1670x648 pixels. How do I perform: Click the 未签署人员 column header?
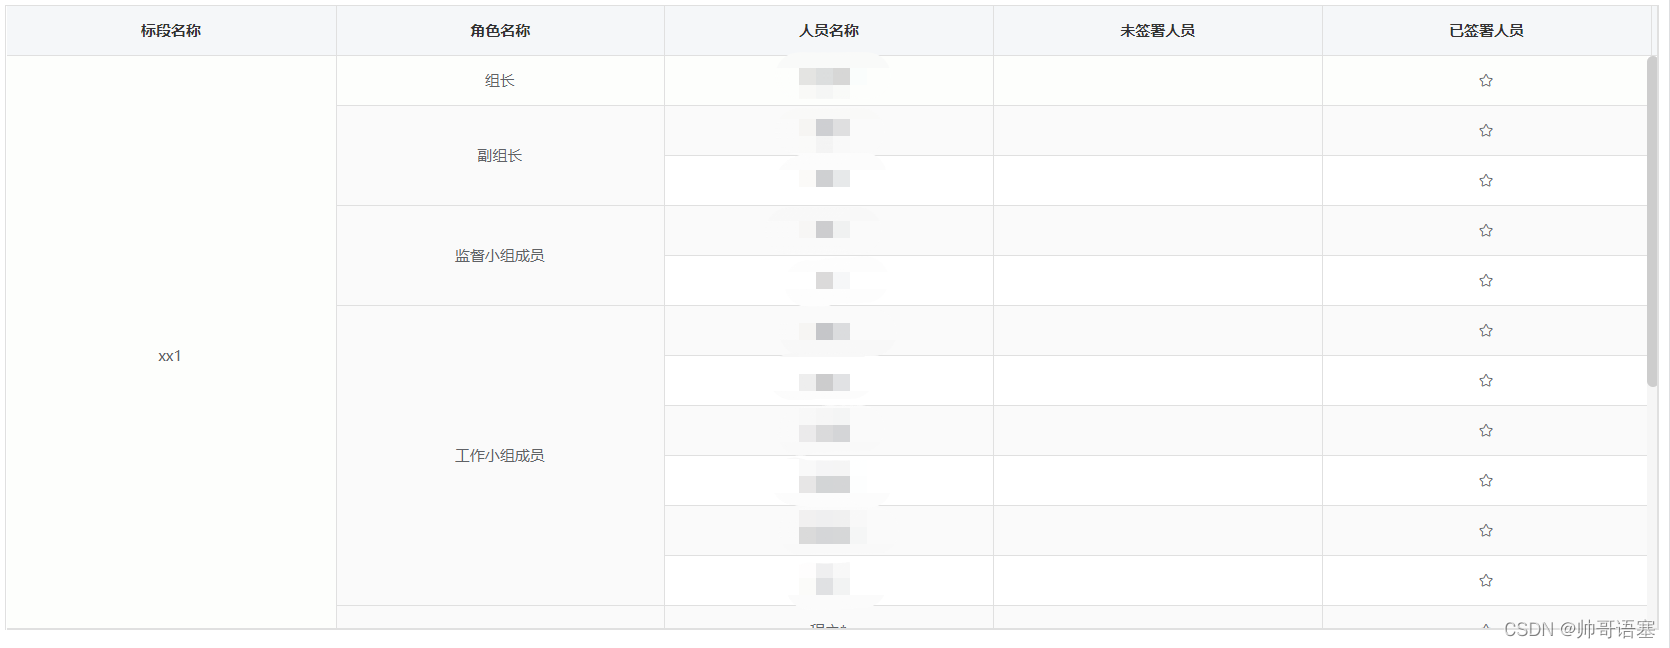pyautogui.click(x=1157, y=30)
